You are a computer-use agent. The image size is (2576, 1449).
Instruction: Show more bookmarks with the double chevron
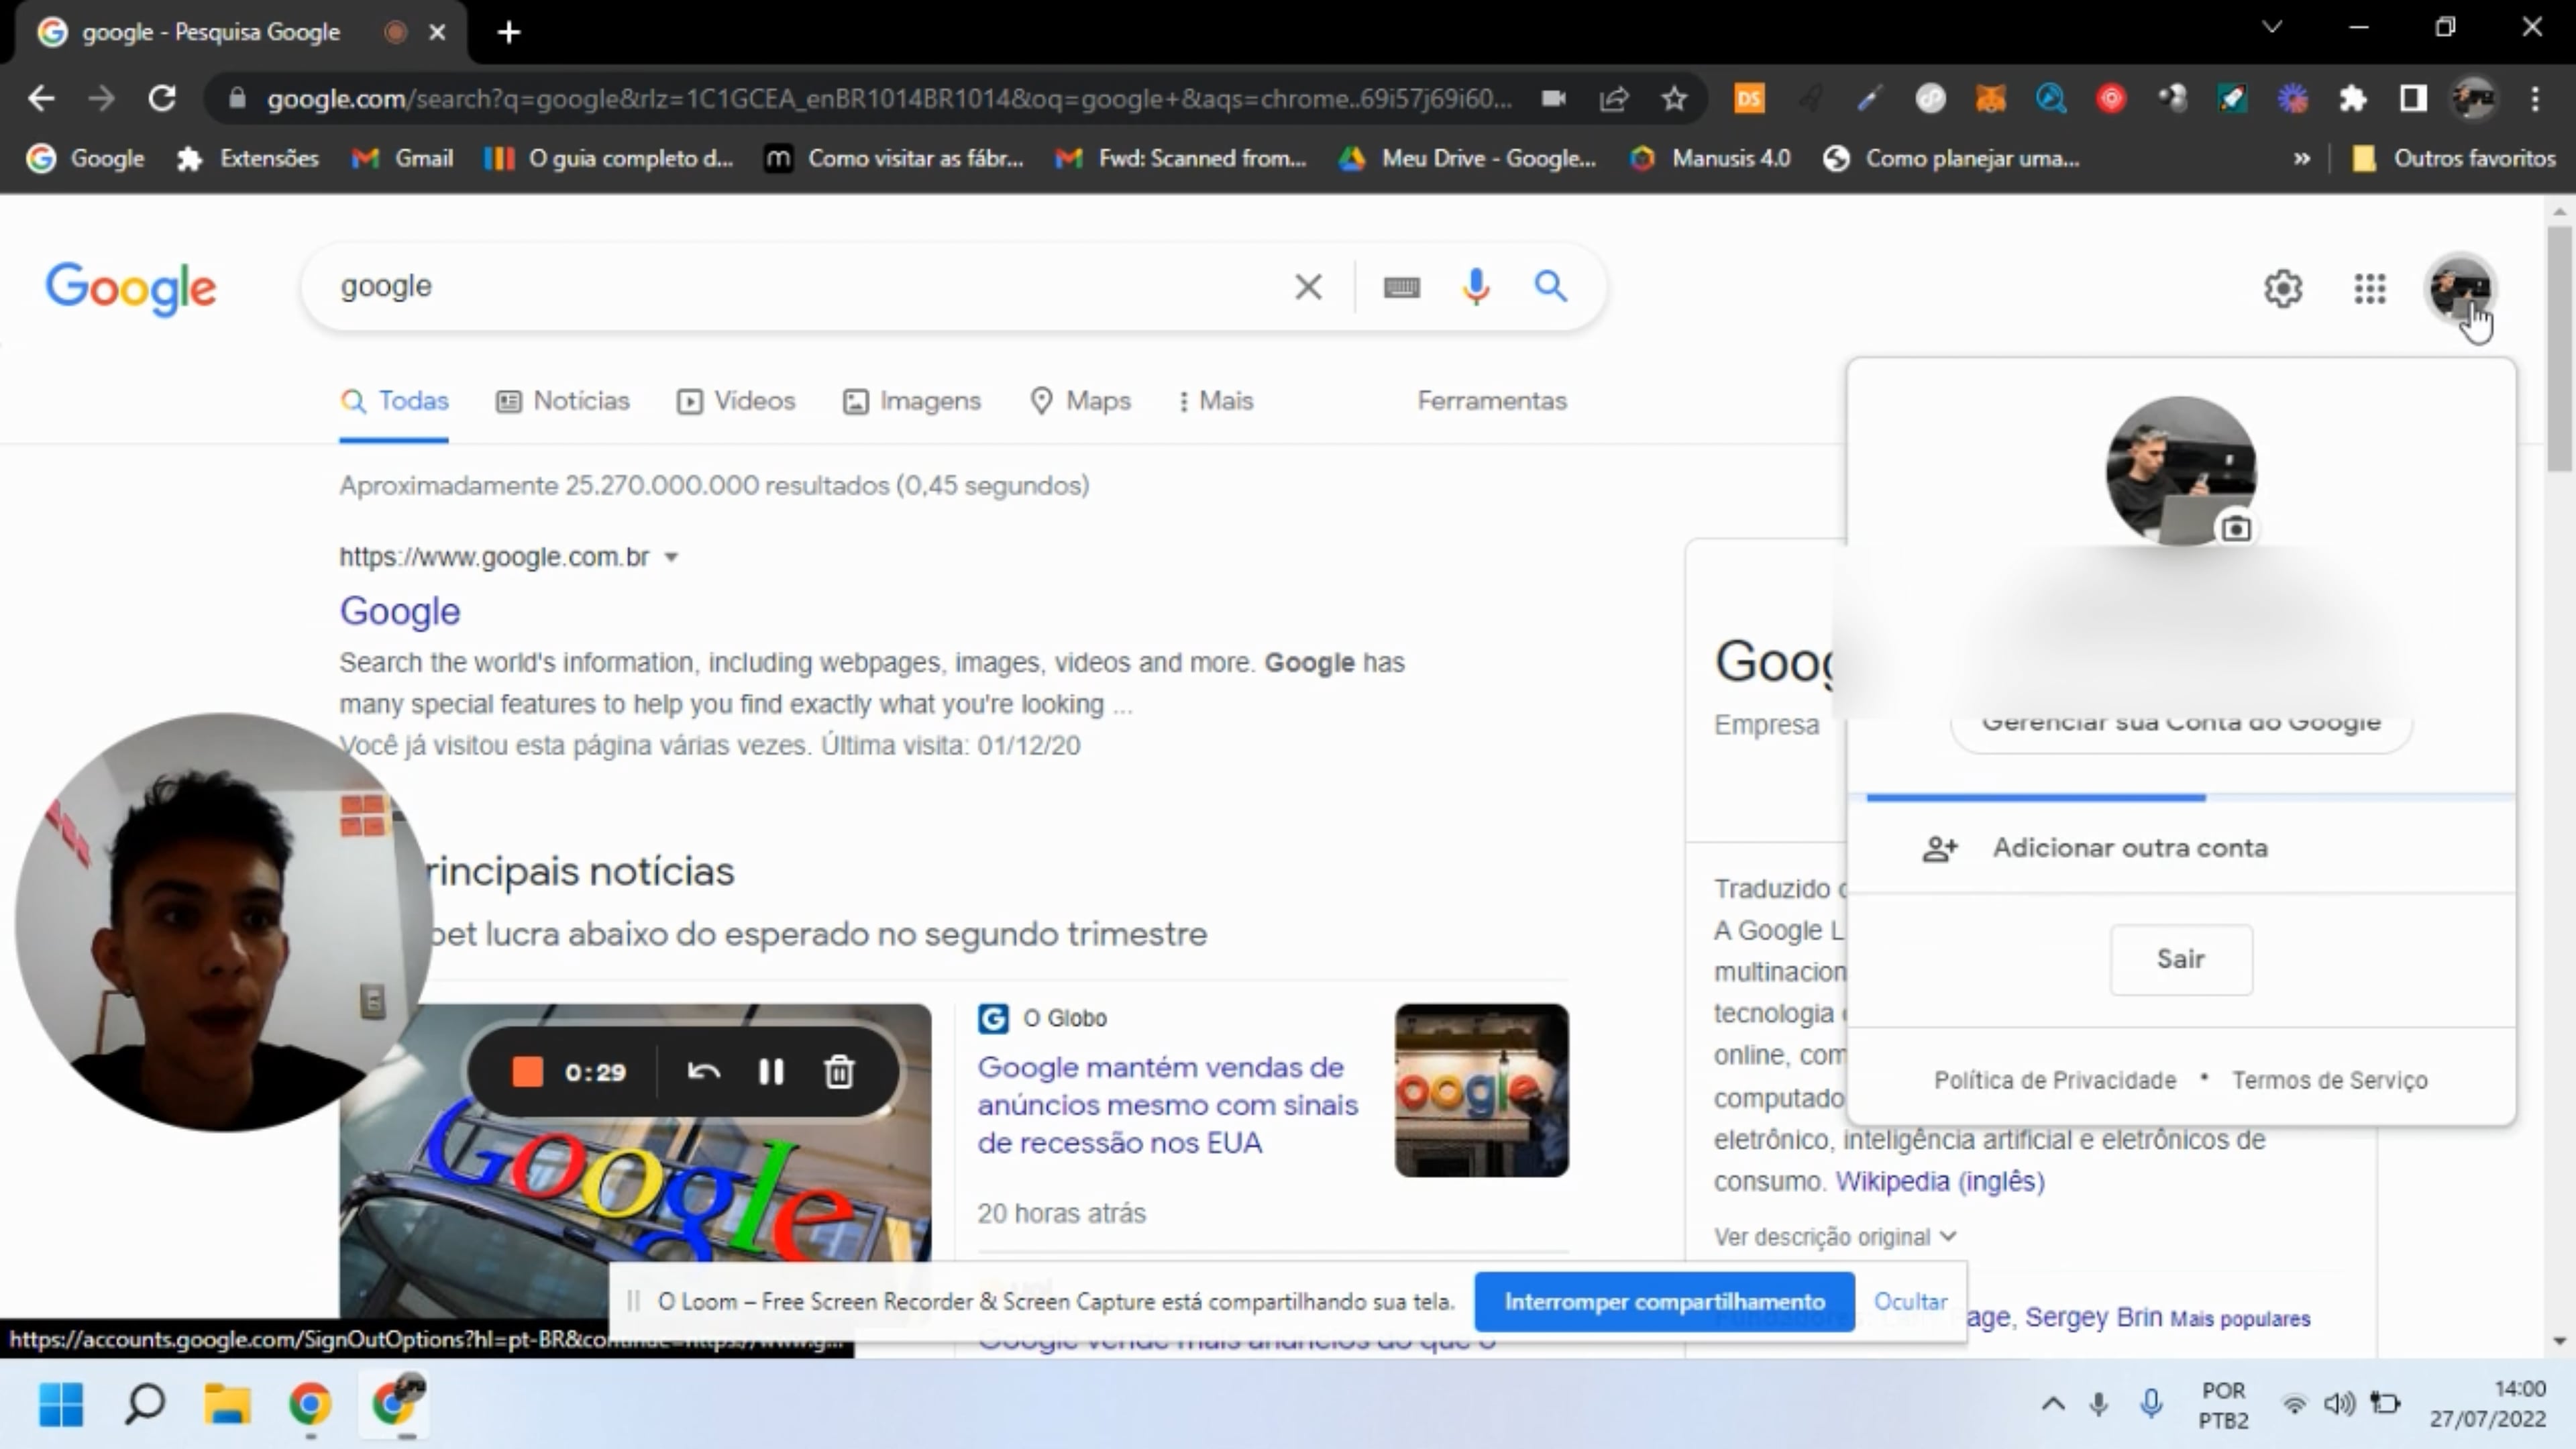tap(2302, 158)
